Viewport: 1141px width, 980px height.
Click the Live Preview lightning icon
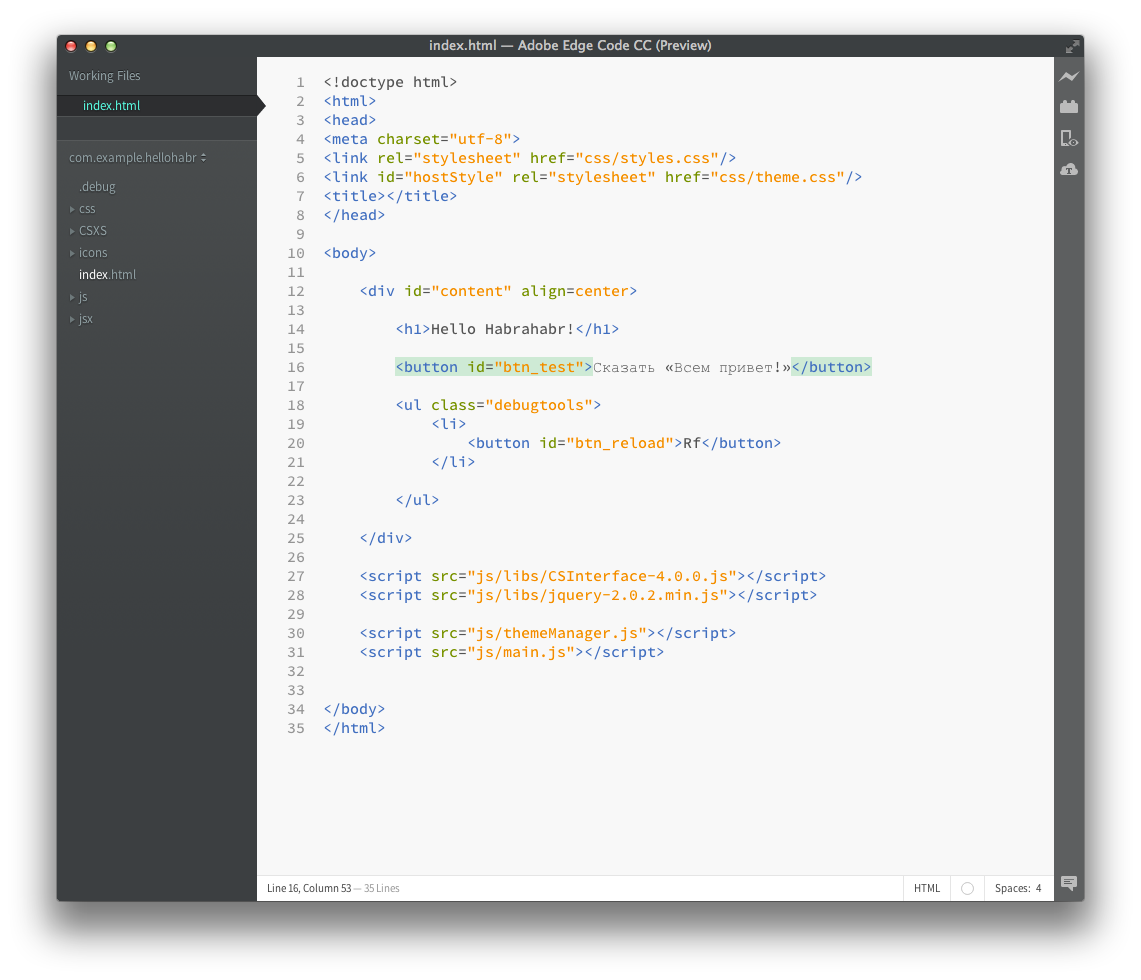click(1068, 76)
